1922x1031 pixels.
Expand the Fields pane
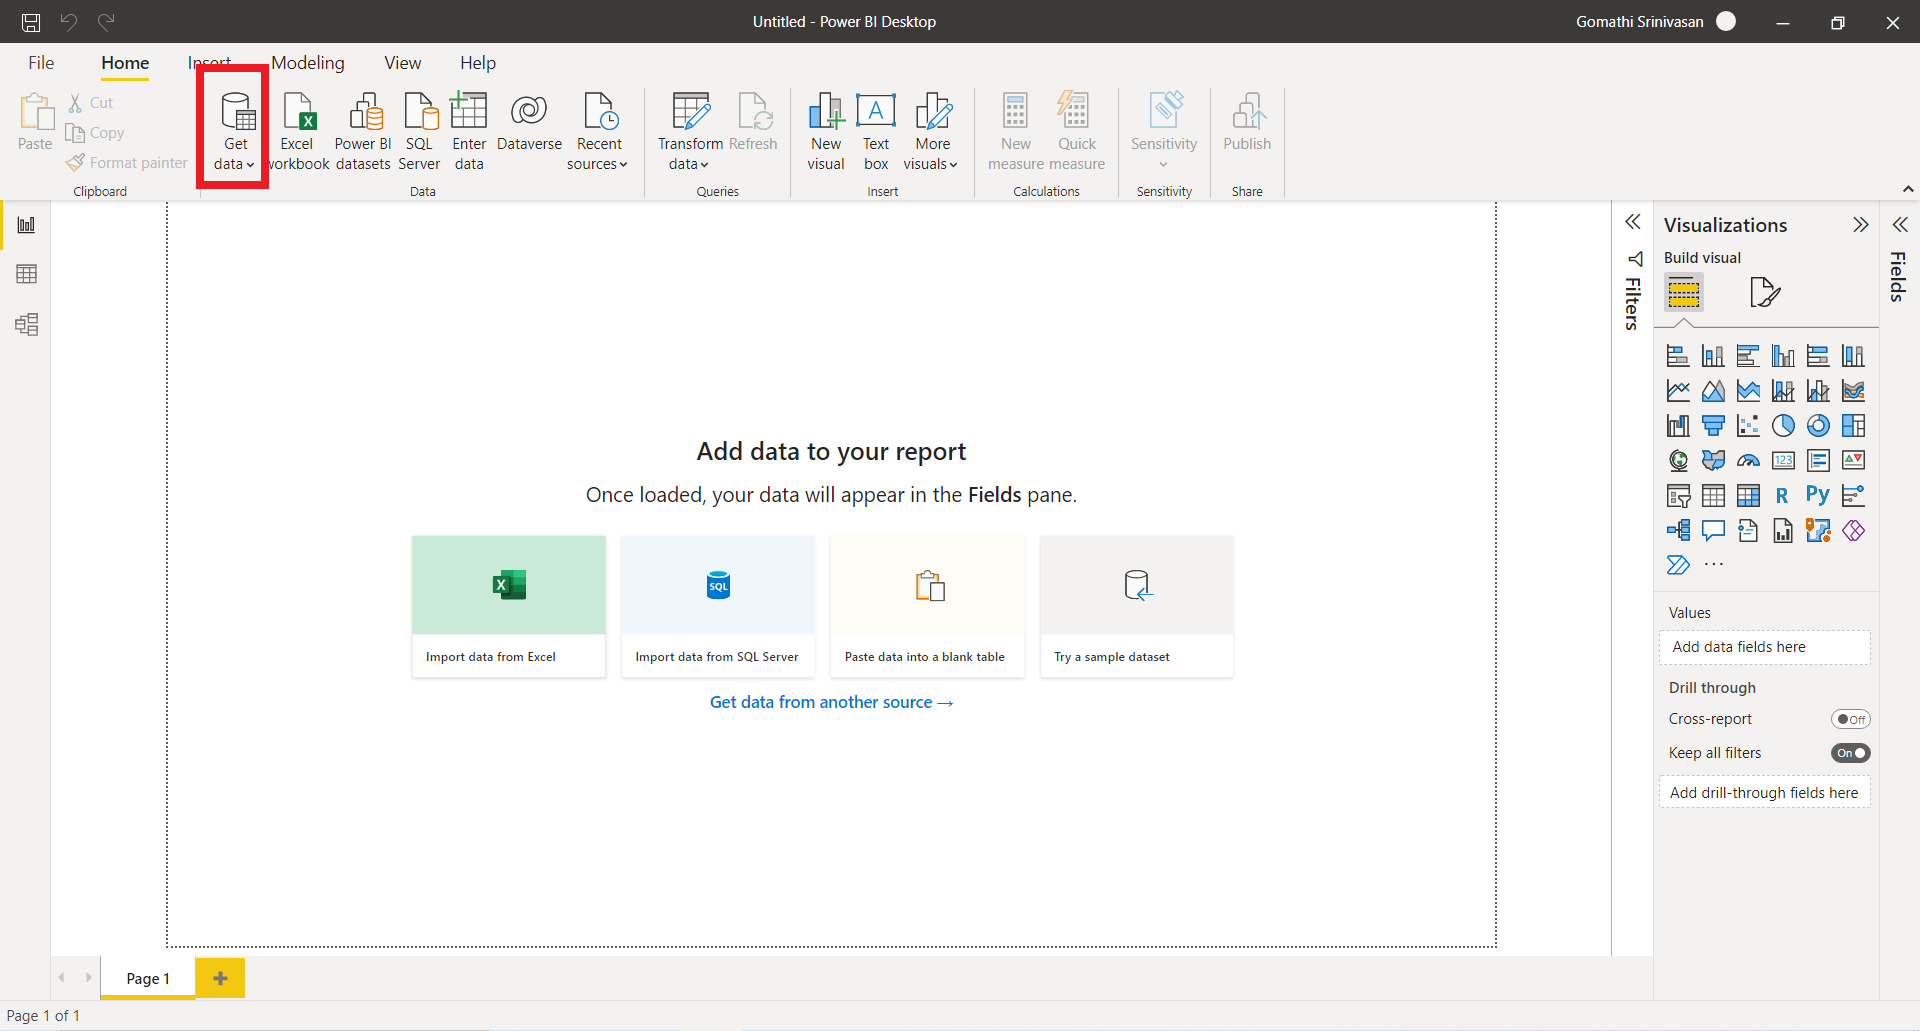pos(1900,225)
